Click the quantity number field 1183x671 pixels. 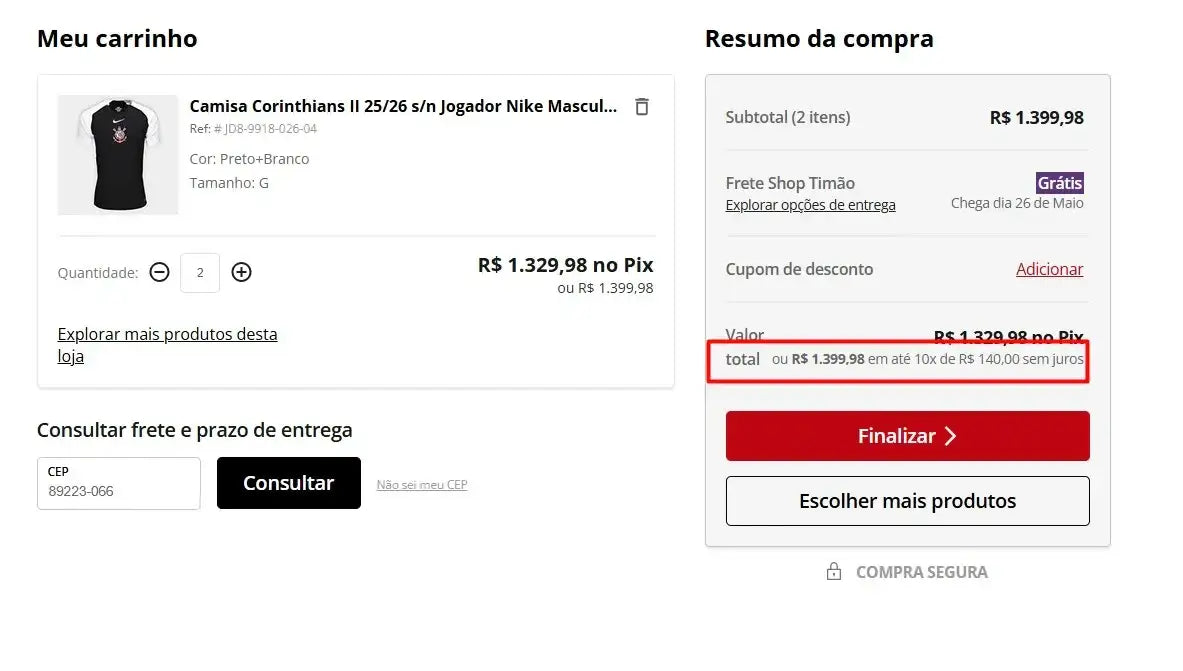200,272
